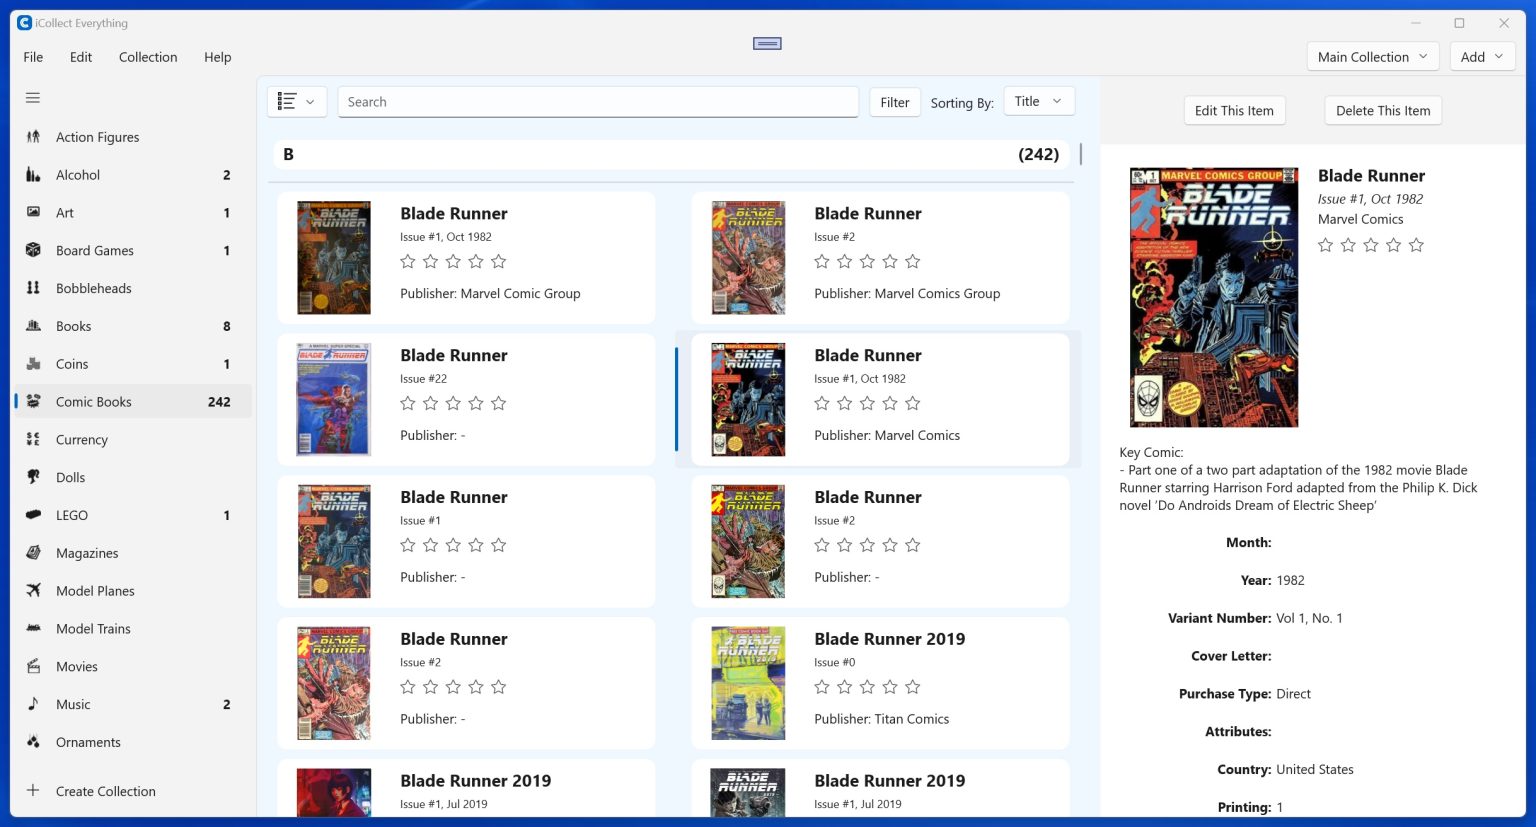This screenshot has height=827, width=1536.
Task: Select the Music category icon
Action: pos(33,704)
